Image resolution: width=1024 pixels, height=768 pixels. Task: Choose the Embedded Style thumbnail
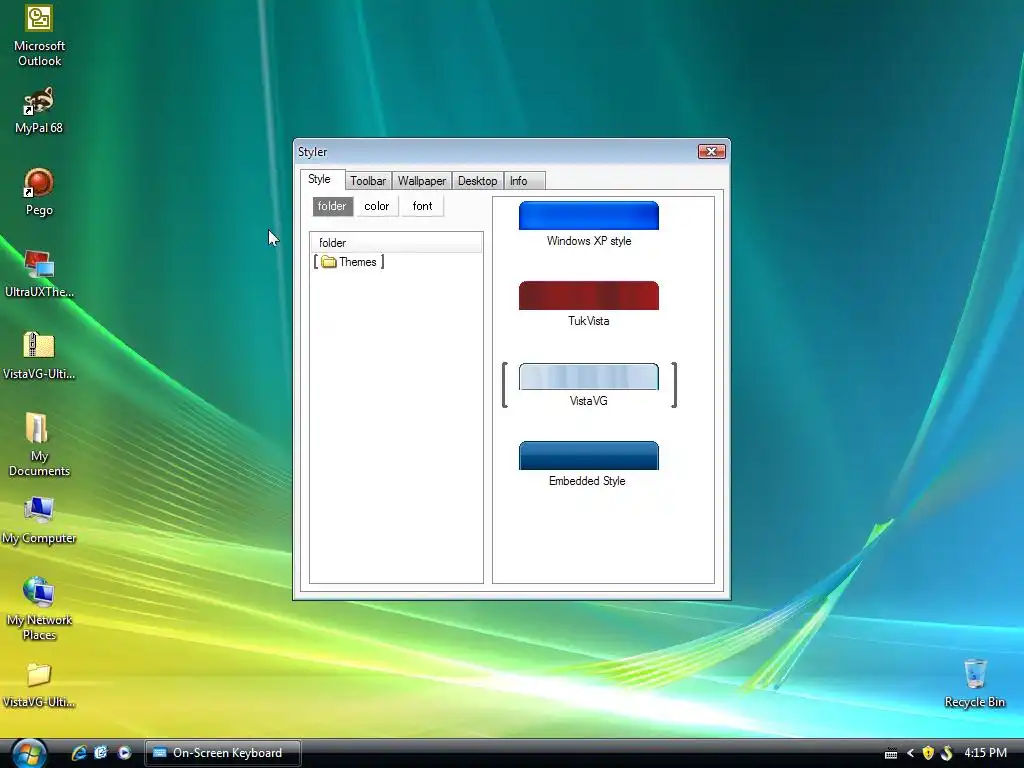pos(588,456)
